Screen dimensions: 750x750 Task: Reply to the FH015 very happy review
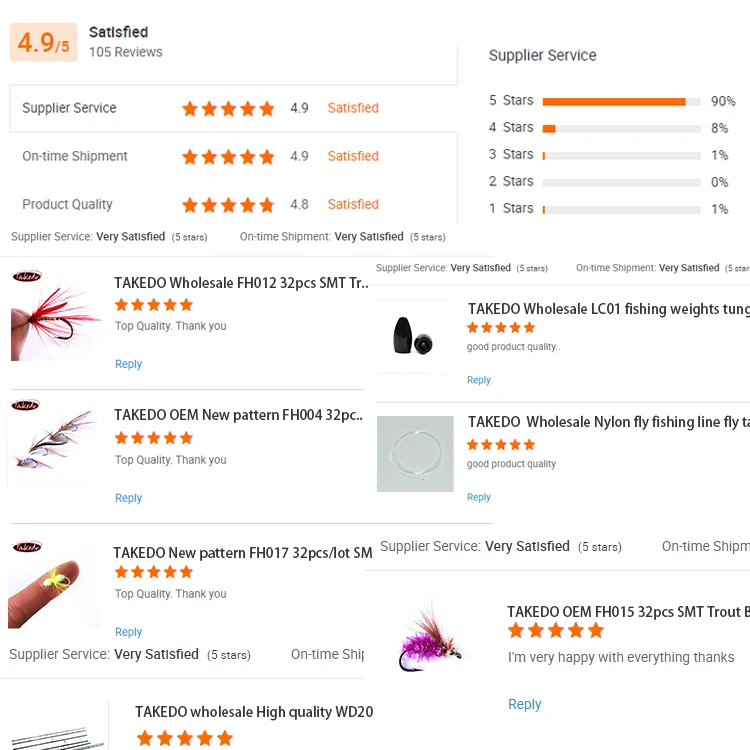524,705
